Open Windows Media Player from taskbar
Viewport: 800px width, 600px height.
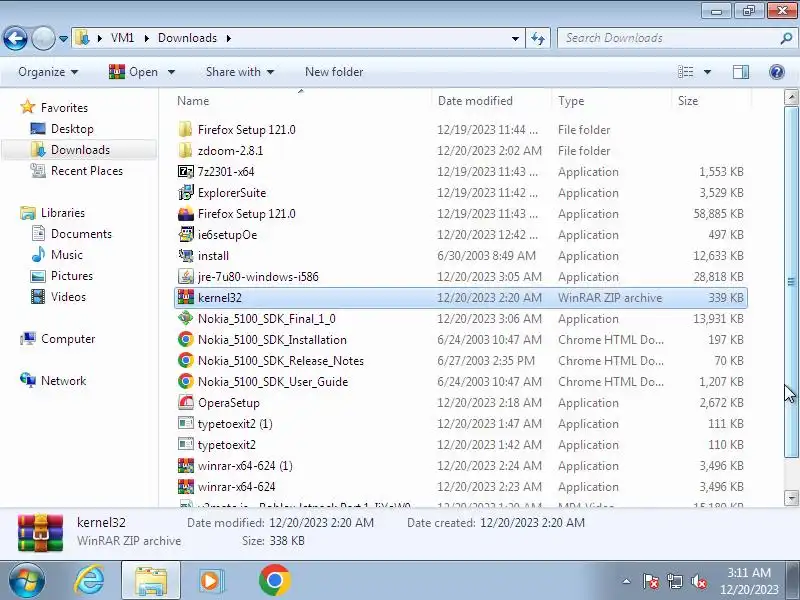coord(210,581)
